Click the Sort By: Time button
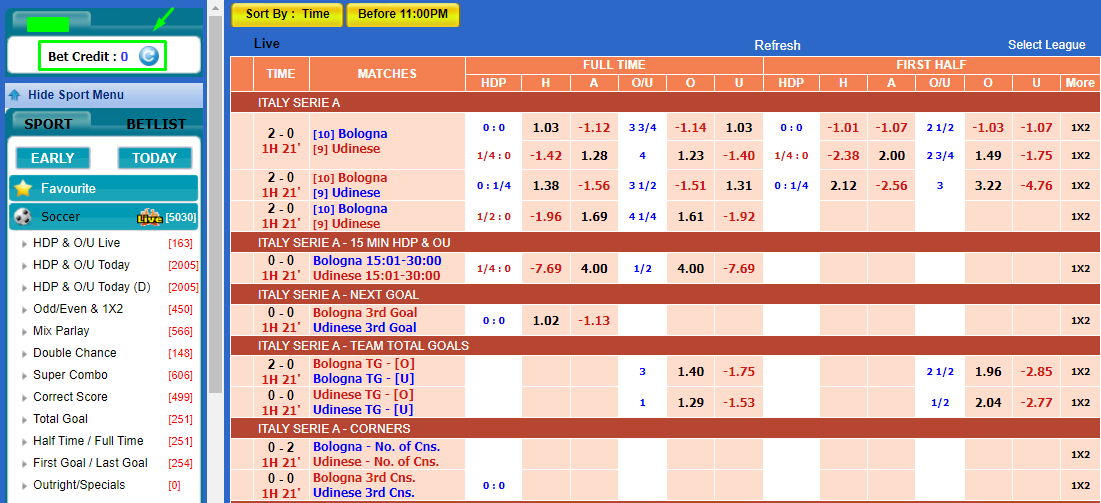 coord(287,14)
